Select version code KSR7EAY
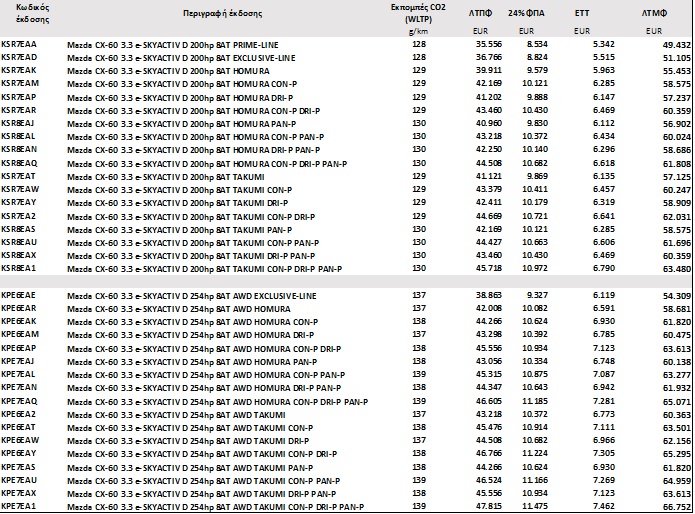 [19, 202]
